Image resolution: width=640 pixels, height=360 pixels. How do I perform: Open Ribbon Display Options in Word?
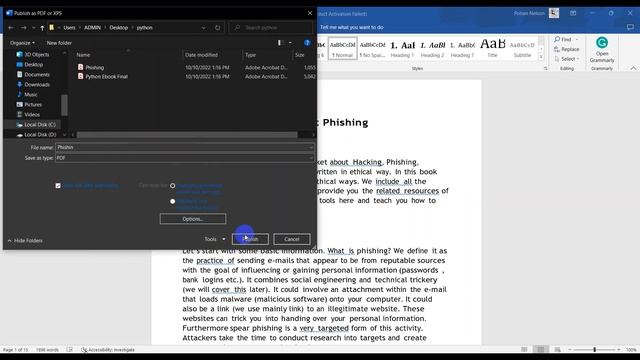[573, 13]
